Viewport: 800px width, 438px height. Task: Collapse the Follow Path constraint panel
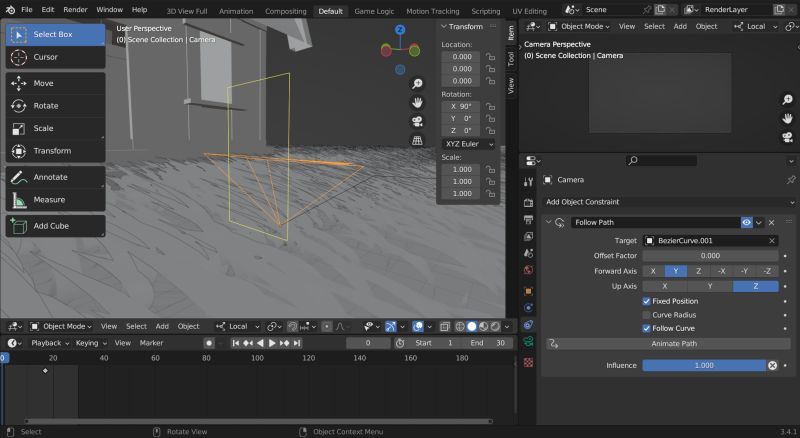[x=548, y=223]
